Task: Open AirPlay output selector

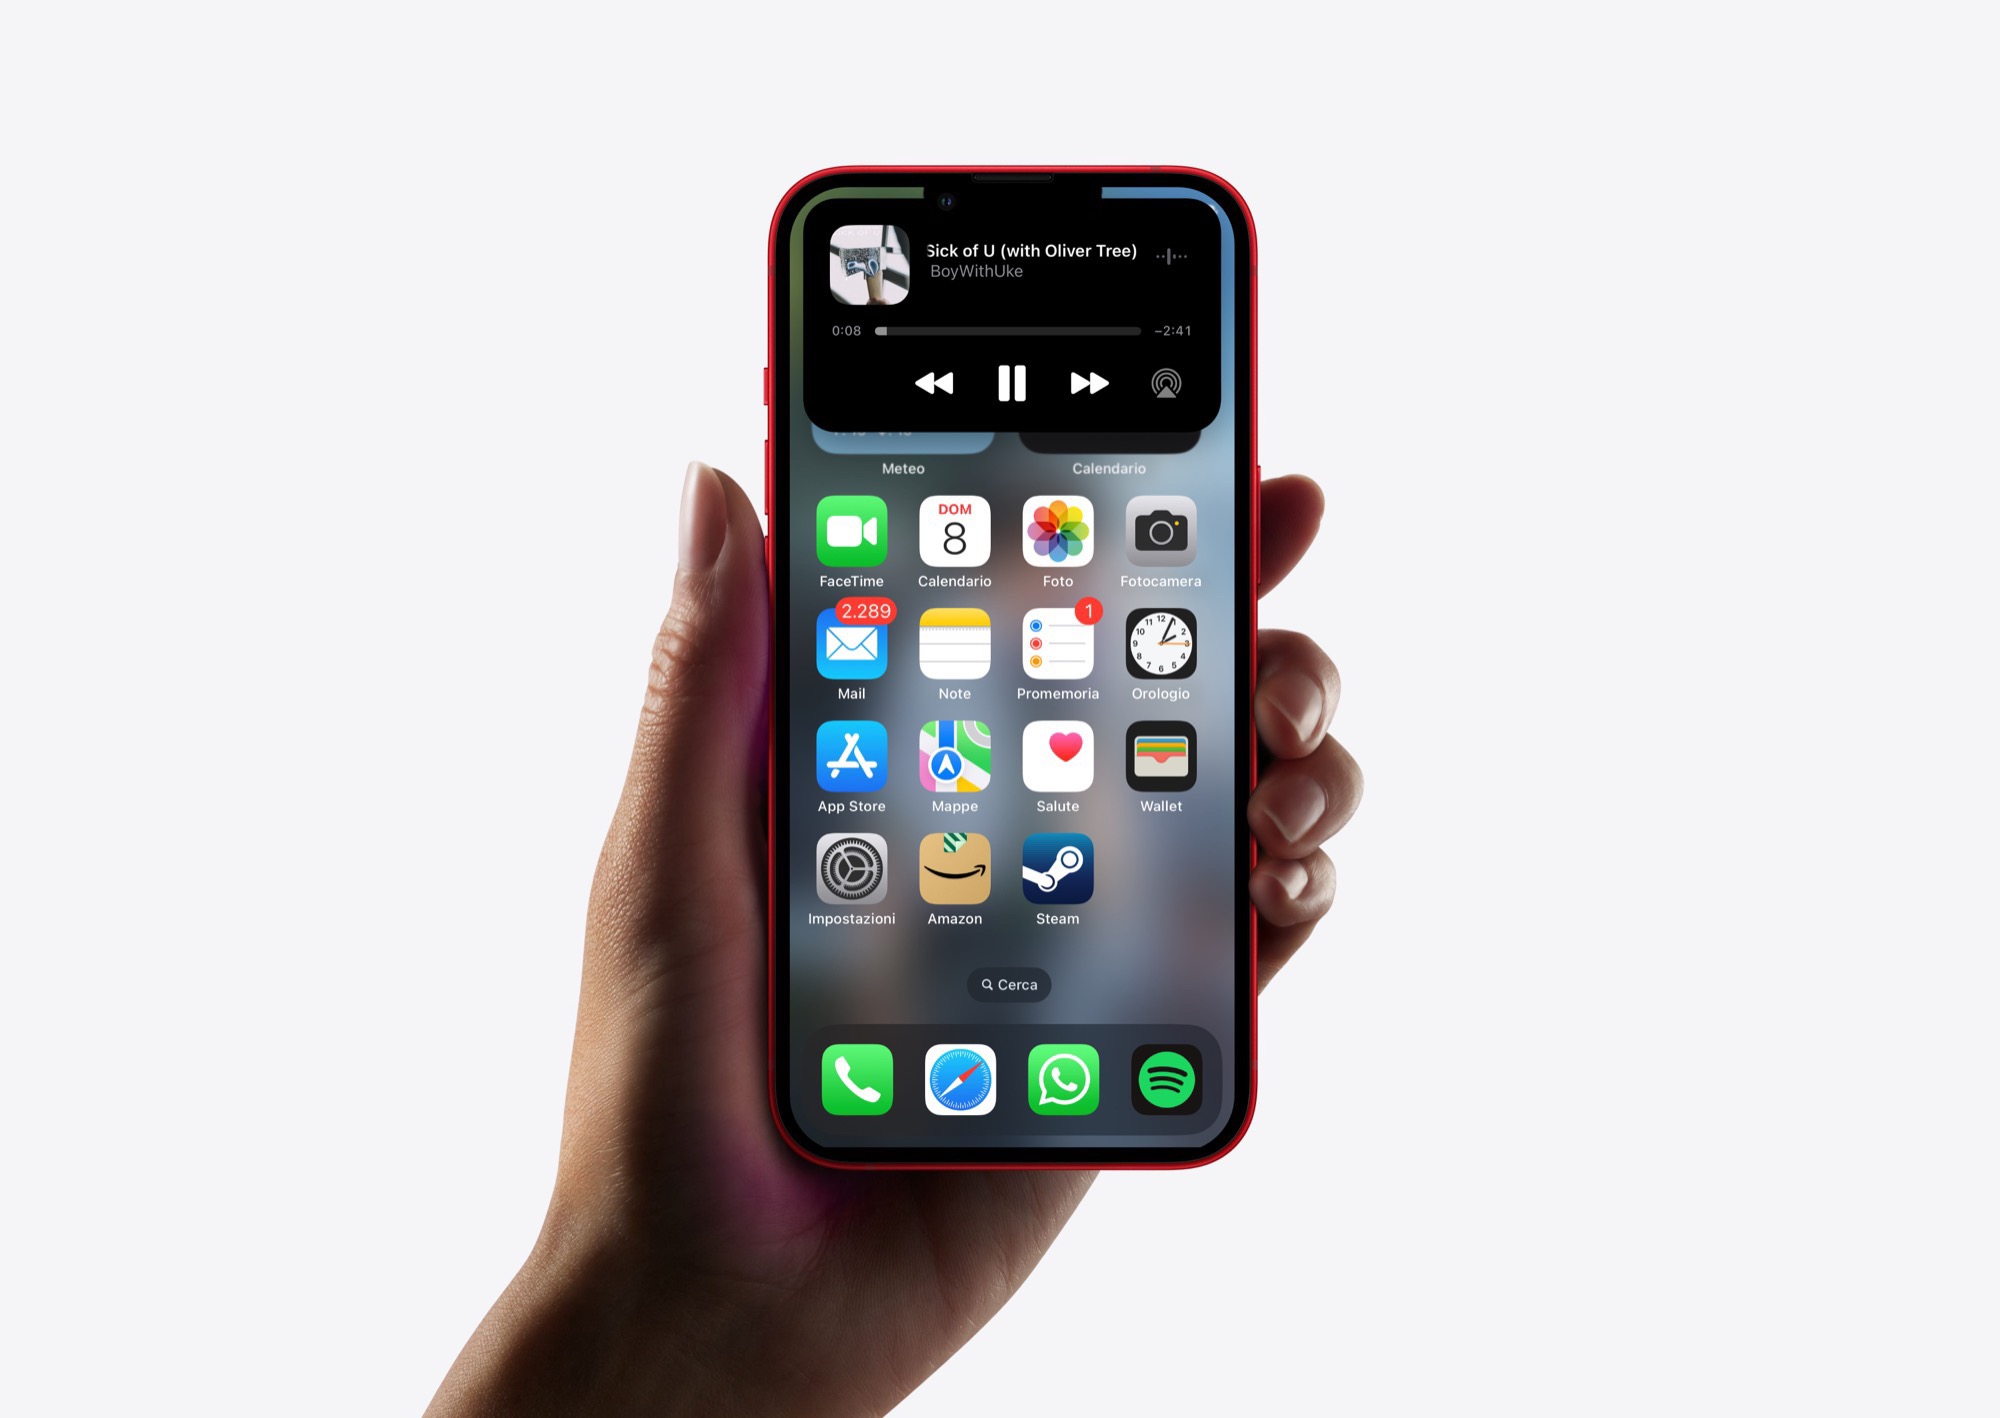Action: click(1165, 381)
